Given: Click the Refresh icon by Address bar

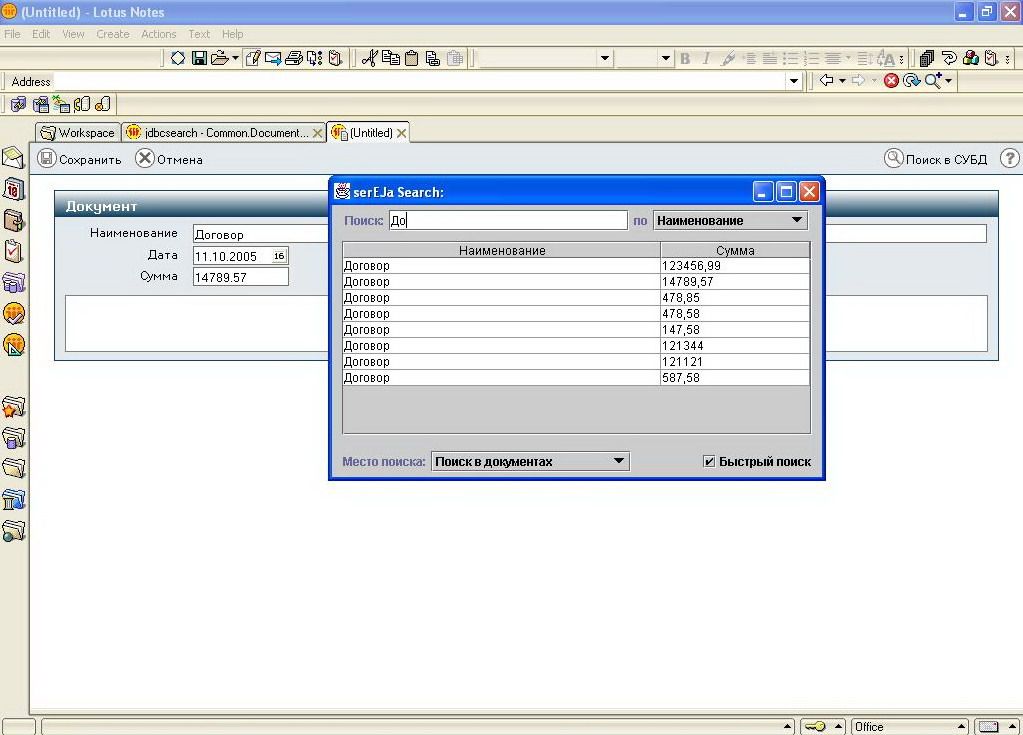Looking at the screenshot, I should click(911, 81).
